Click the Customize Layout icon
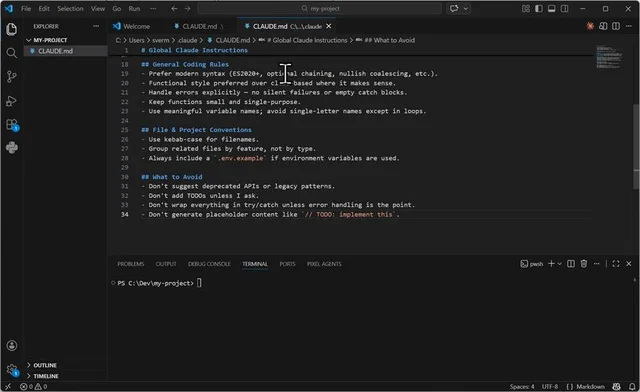This screenshot has width=640, height=392. pyautogui.click(x=526, y=9)
